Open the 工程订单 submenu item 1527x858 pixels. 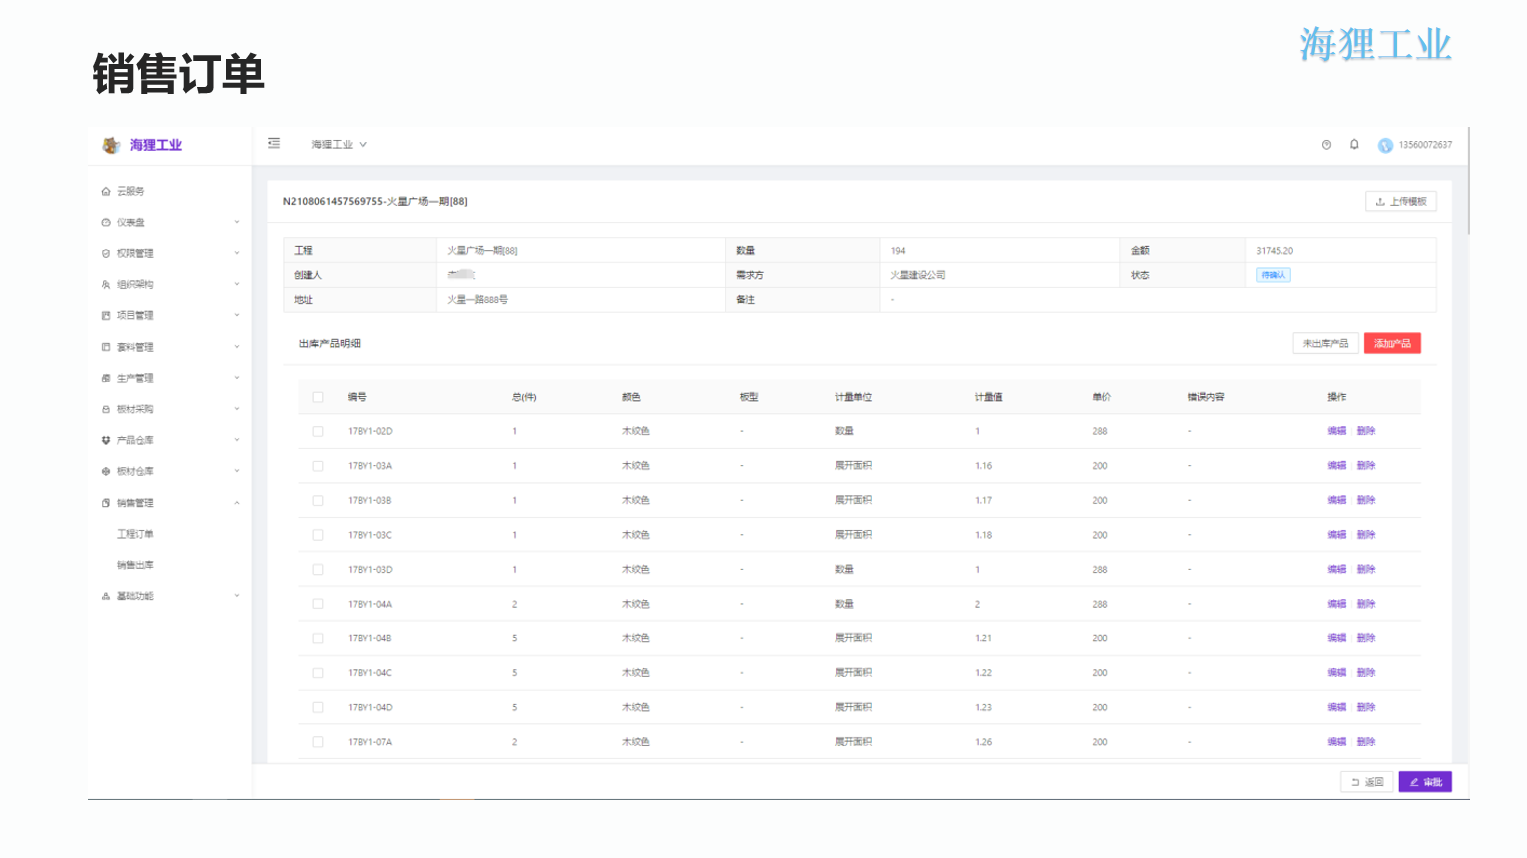135,534
